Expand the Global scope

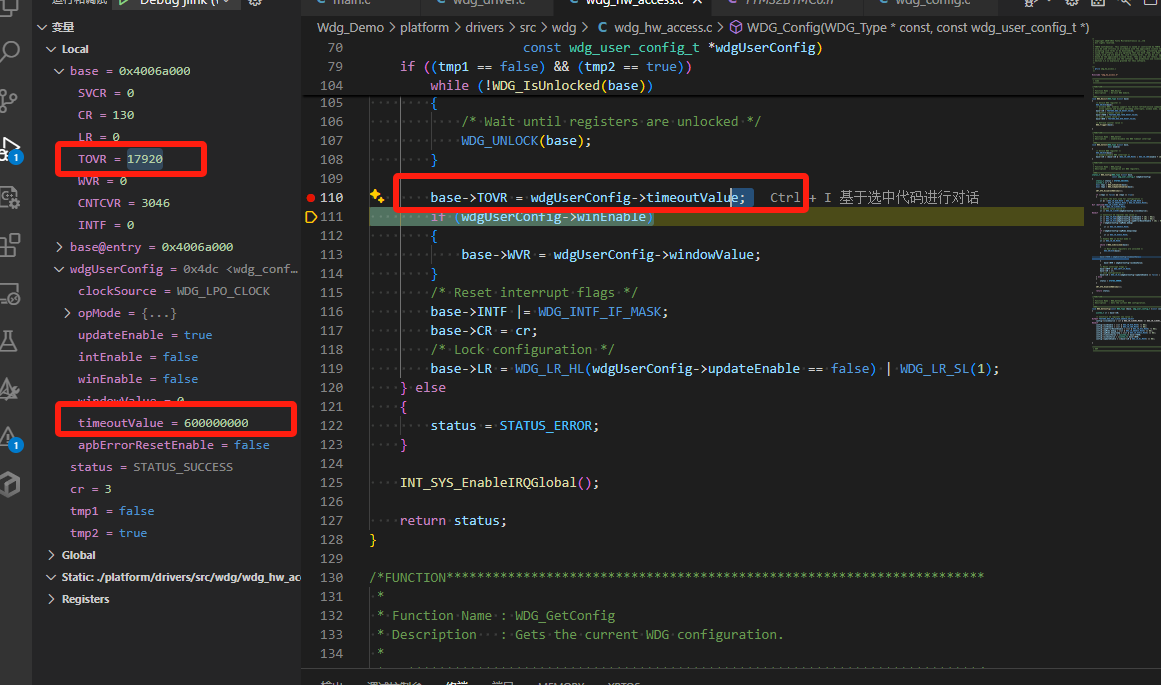coord(51,555)
